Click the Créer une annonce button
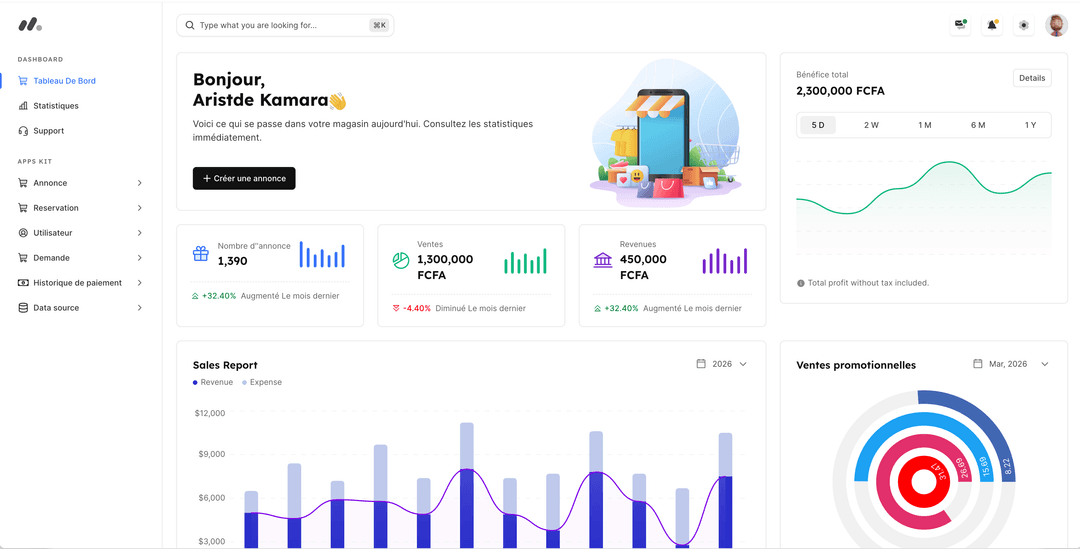The width and height of the screenshot is (1080, 549). tap(244, 178)
